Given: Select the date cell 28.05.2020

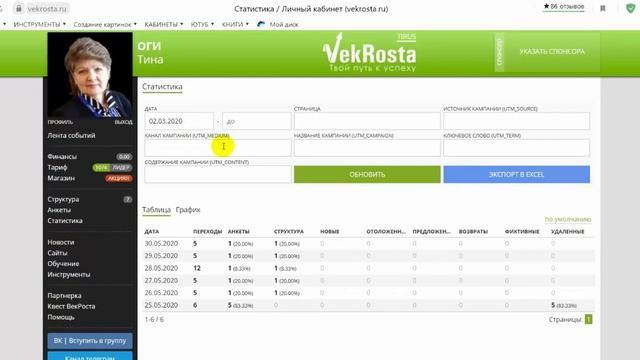Looking at the screenshot, I should pos(161,268).
